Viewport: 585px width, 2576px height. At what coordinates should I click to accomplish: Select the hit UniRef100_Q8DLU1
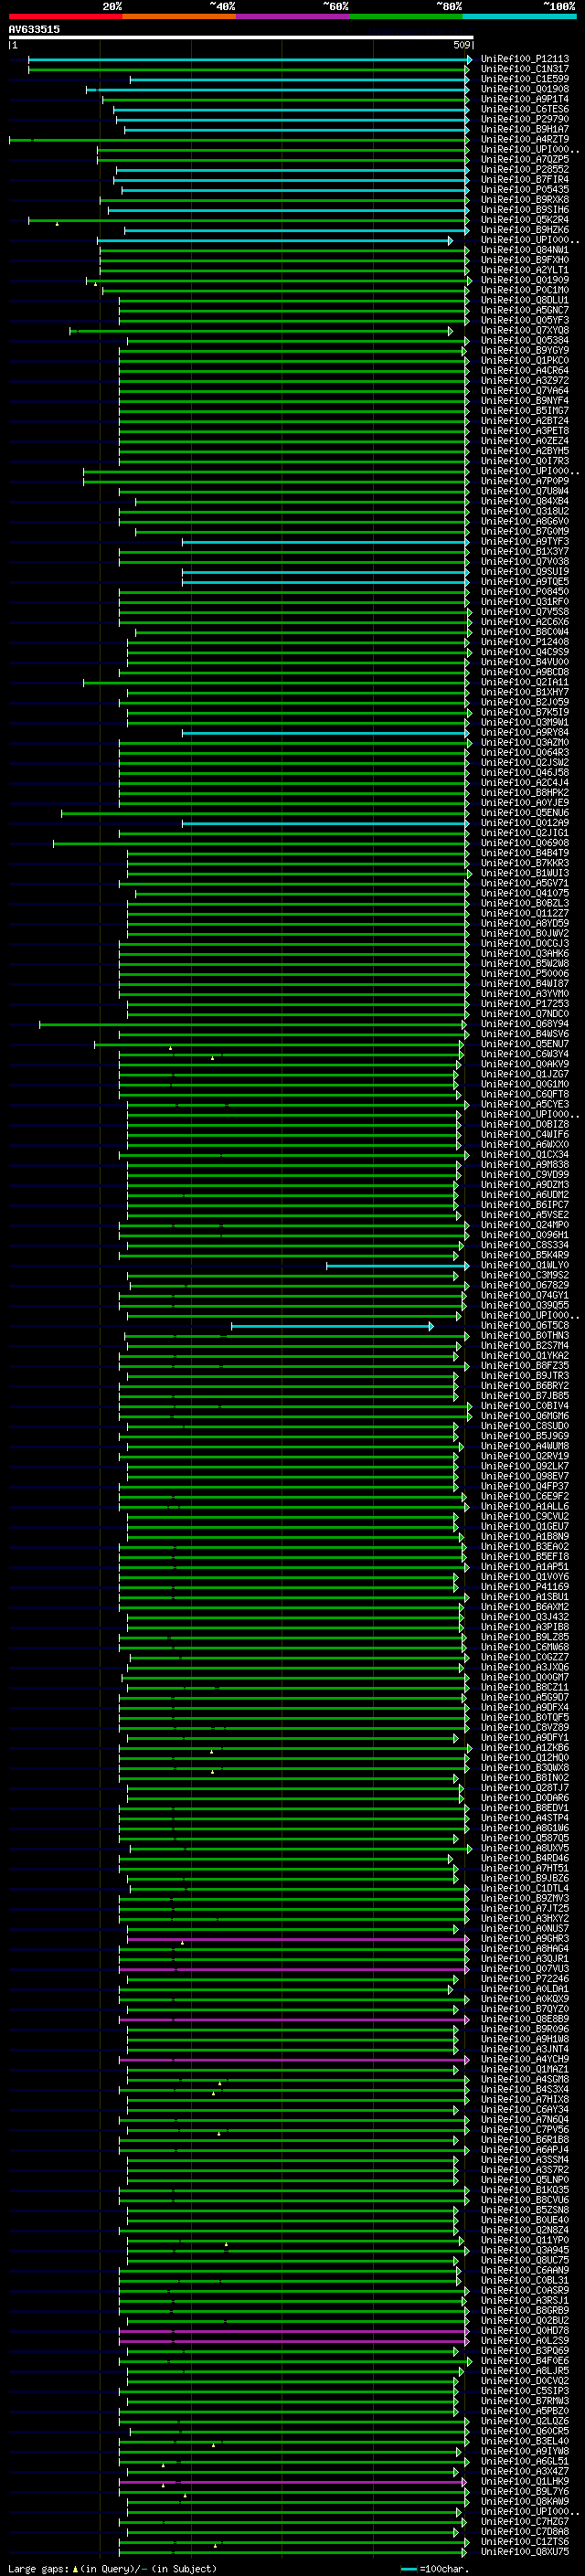pos(525,300)
